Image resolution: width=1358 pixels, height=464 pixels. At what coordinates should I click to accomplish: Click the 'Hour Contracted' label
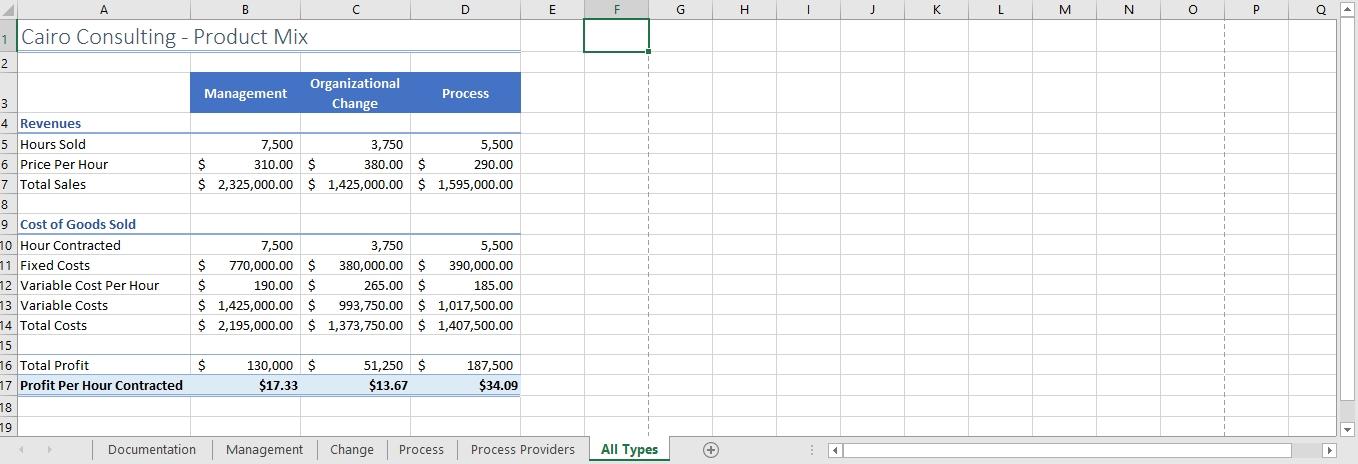click(x=70, y=245)
